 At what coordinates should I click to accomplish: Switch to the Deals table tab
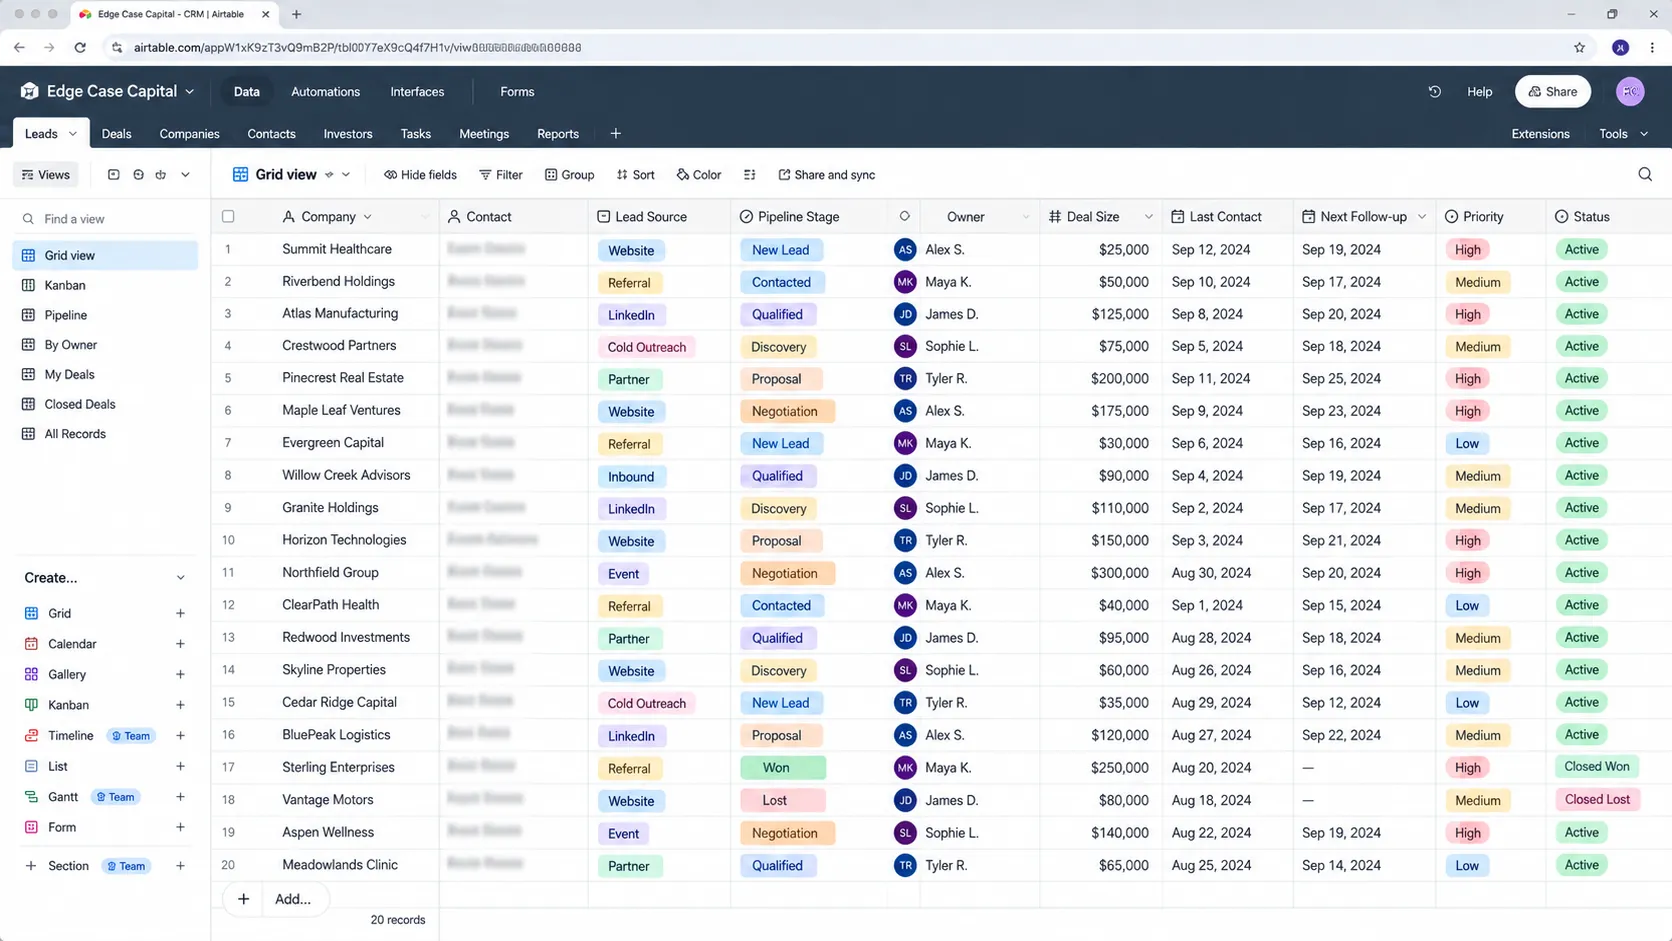[x=116, y=133]
